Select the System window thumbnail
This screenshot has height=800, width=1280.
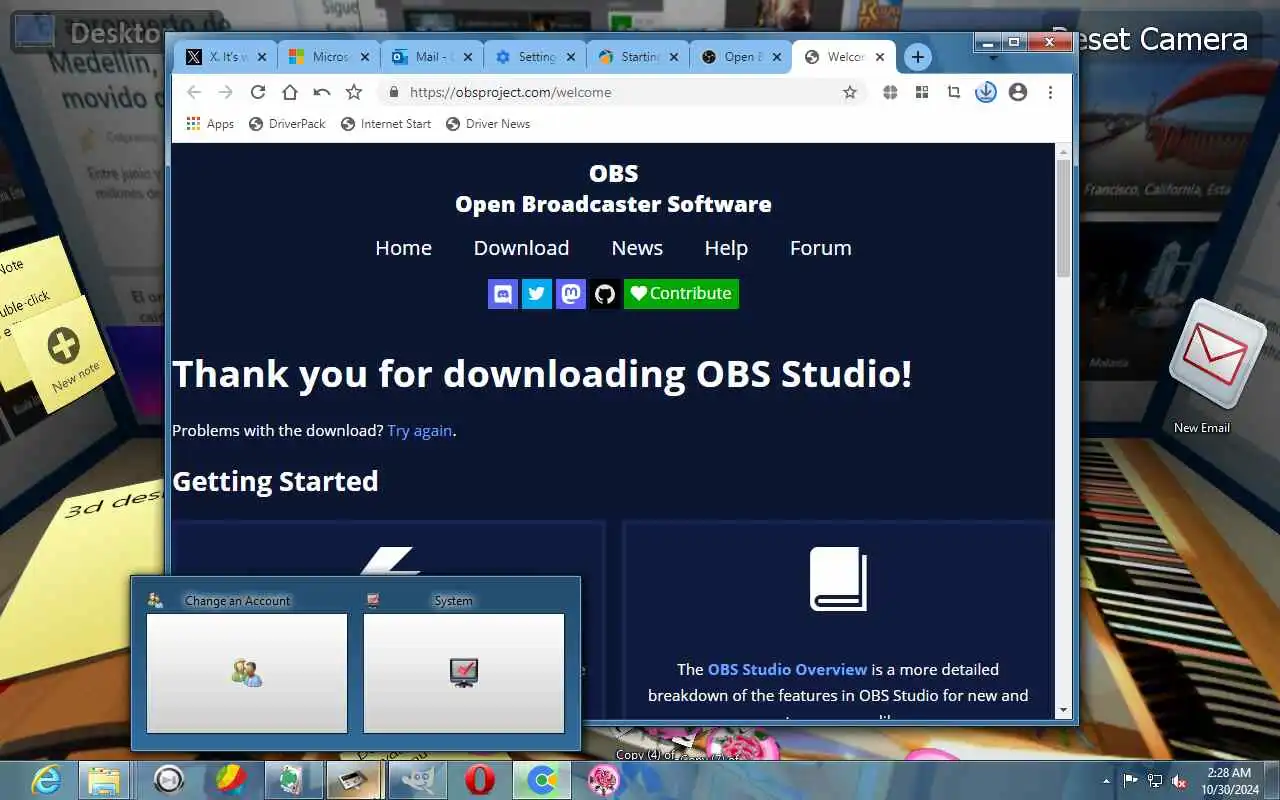pyautogui.click(x=464, y=673)
